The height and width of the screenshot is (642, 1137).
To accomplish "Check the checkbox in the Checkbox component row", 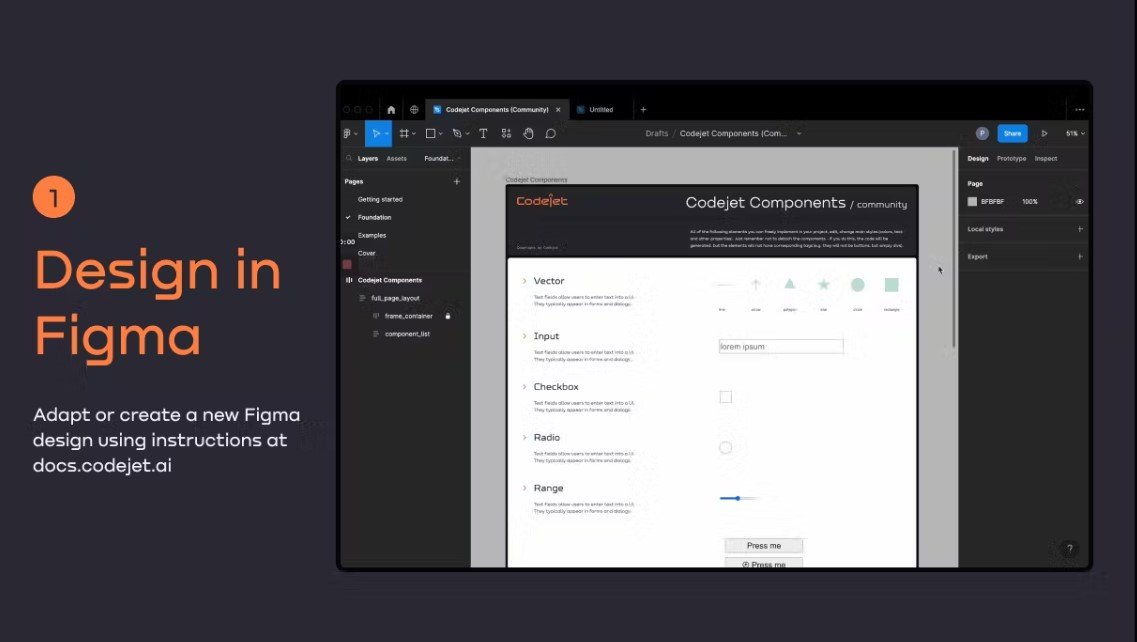I will tap(725, 397).
